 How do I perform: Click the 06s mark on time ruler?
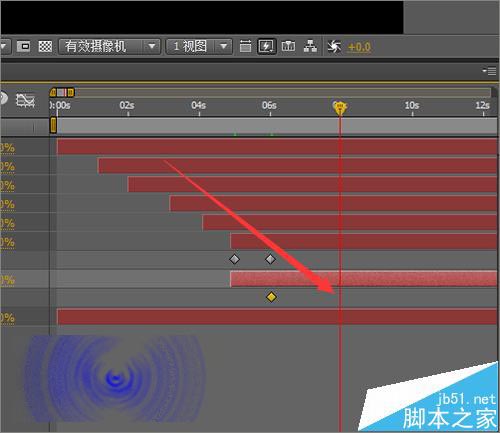point(269,106)
